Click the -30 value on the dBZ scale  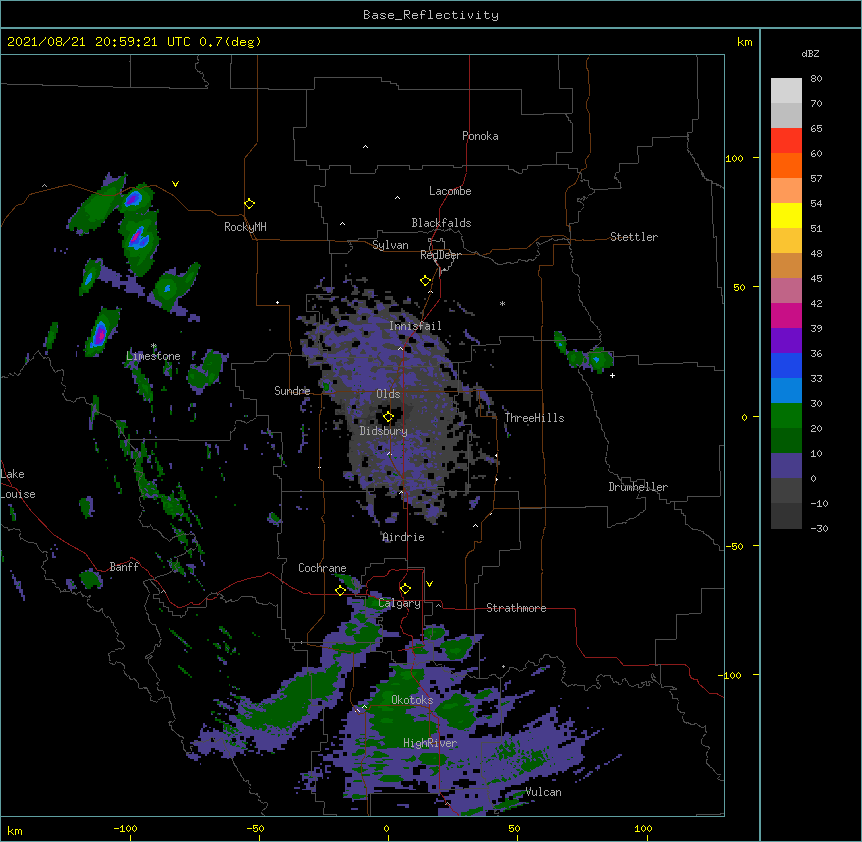819,528
